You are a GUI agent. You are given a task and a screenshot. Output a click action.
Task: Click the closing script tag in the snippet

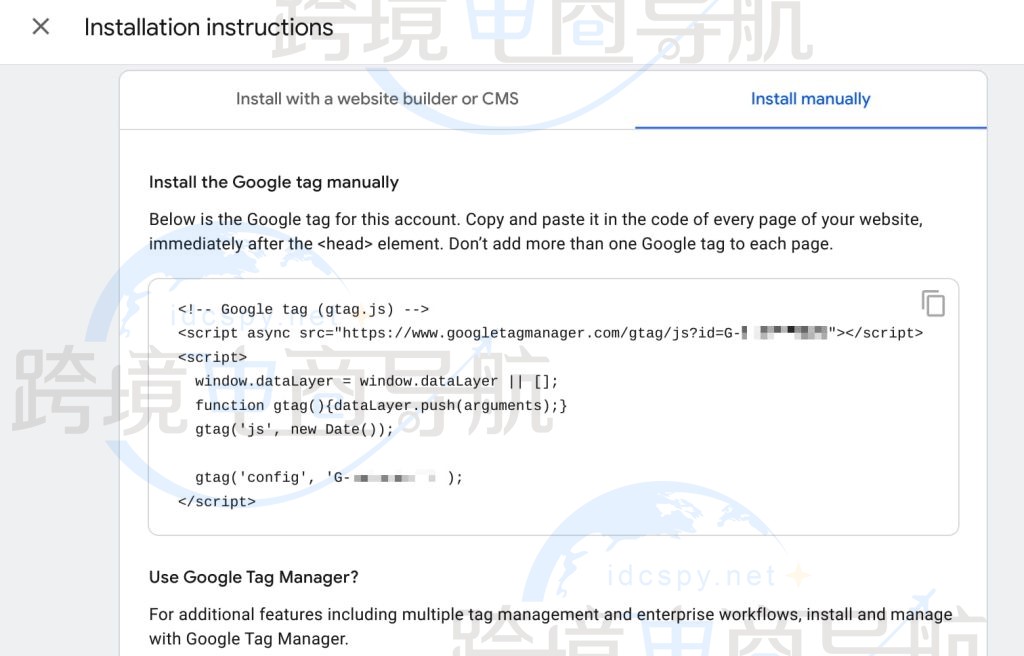pos(213,501)
